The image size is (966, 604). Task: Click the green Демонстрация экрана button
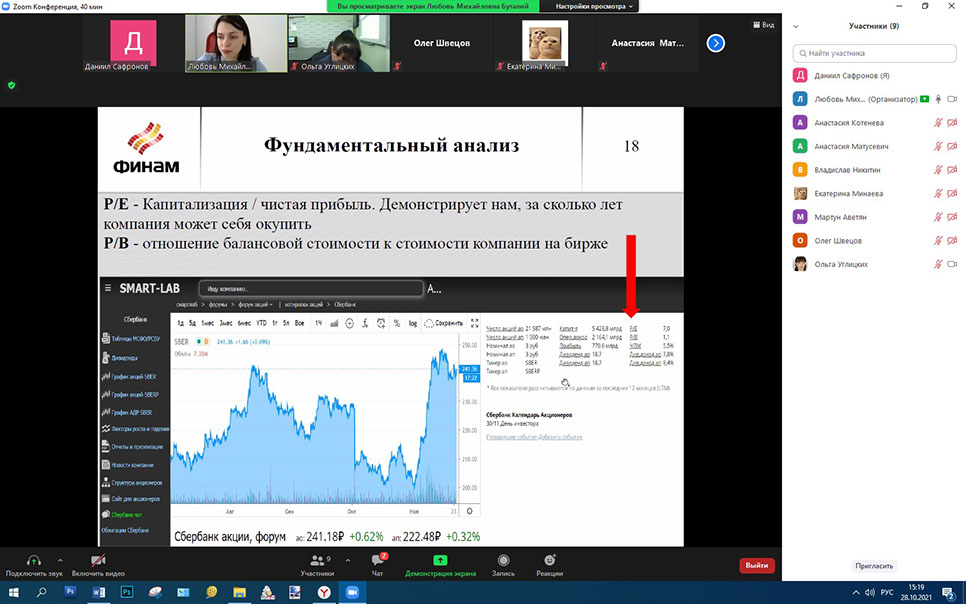440,561
